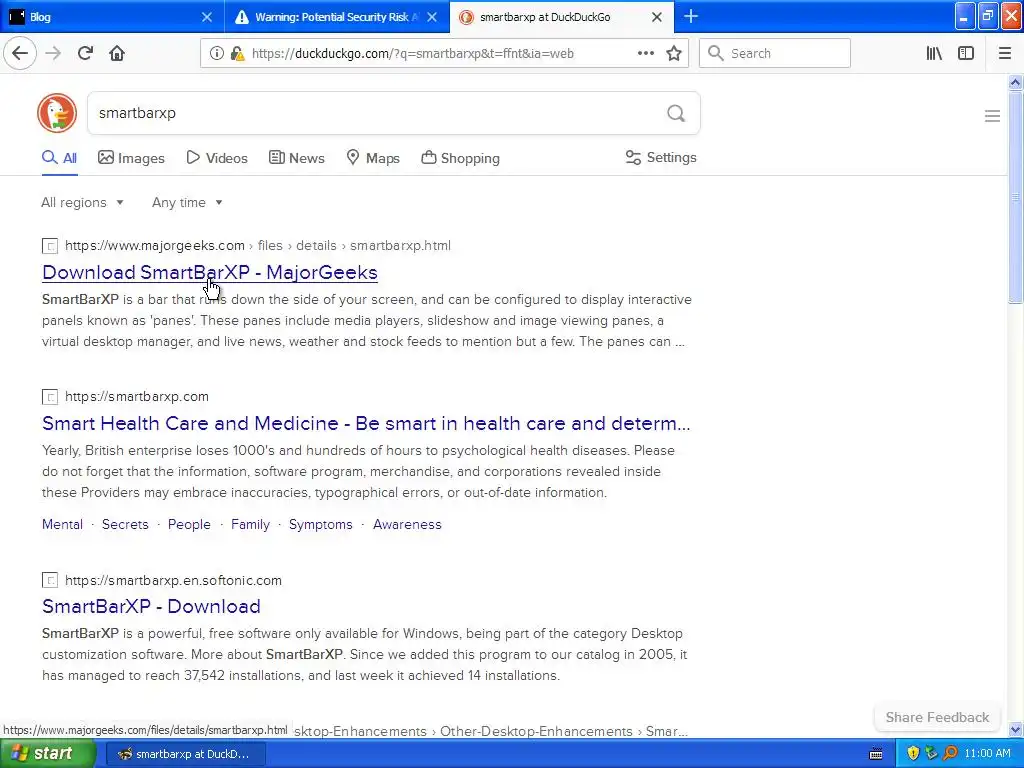
Task: Click the vertical scrollbar thumb
Action: point(1016,197)
